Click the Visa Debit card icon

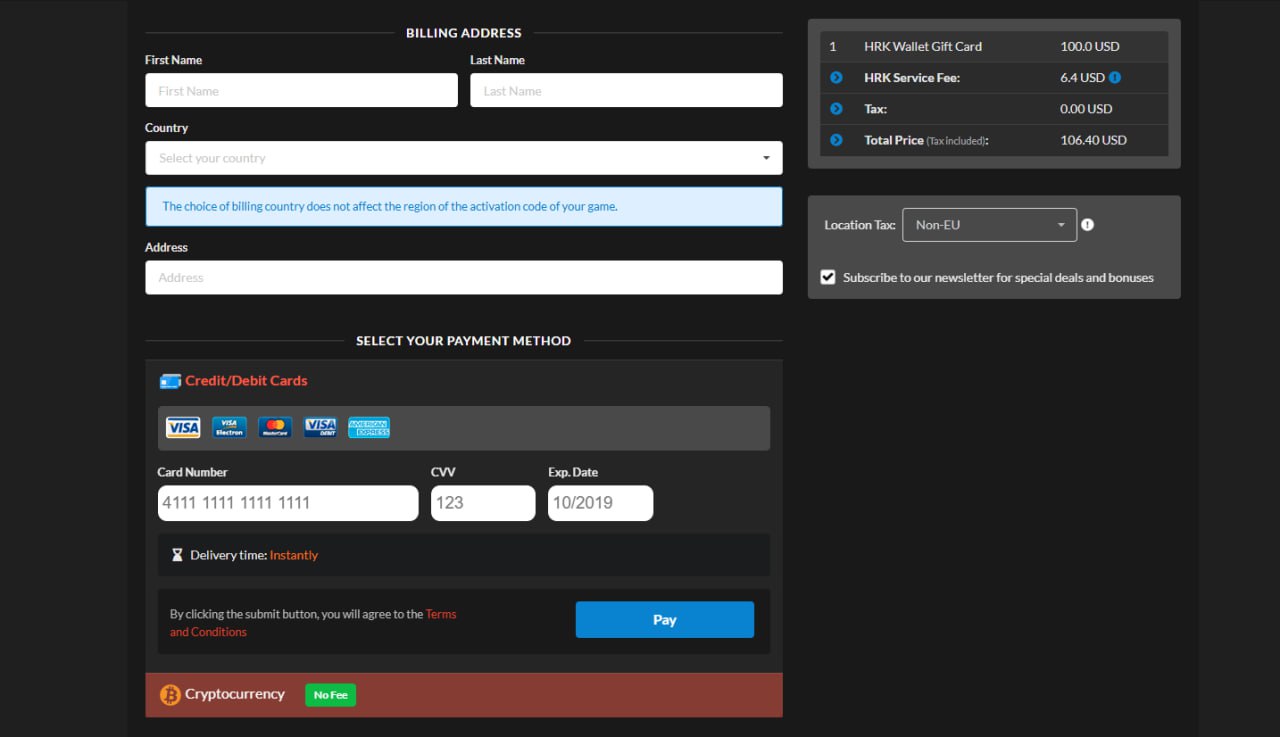pos(321,428)
